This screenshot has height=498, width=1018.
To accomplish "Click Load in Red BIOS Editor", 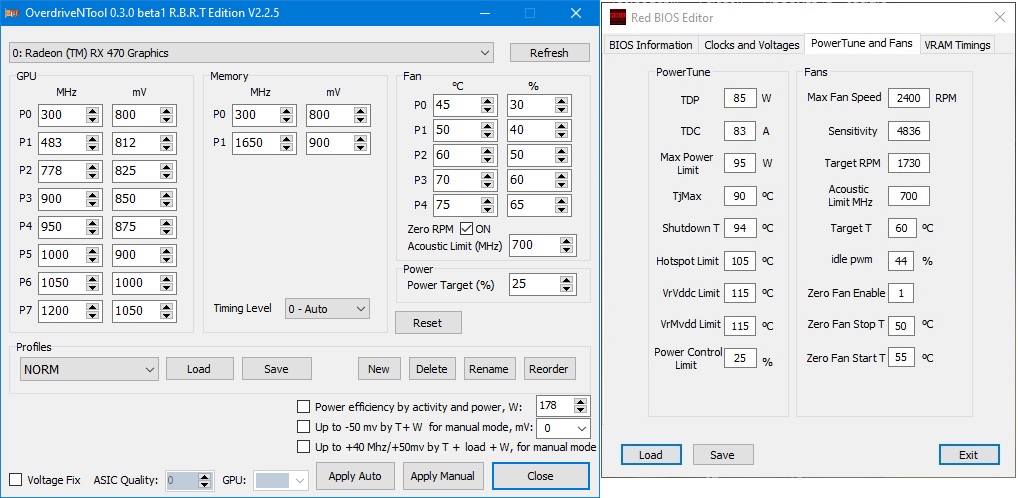I will [651, 454].
